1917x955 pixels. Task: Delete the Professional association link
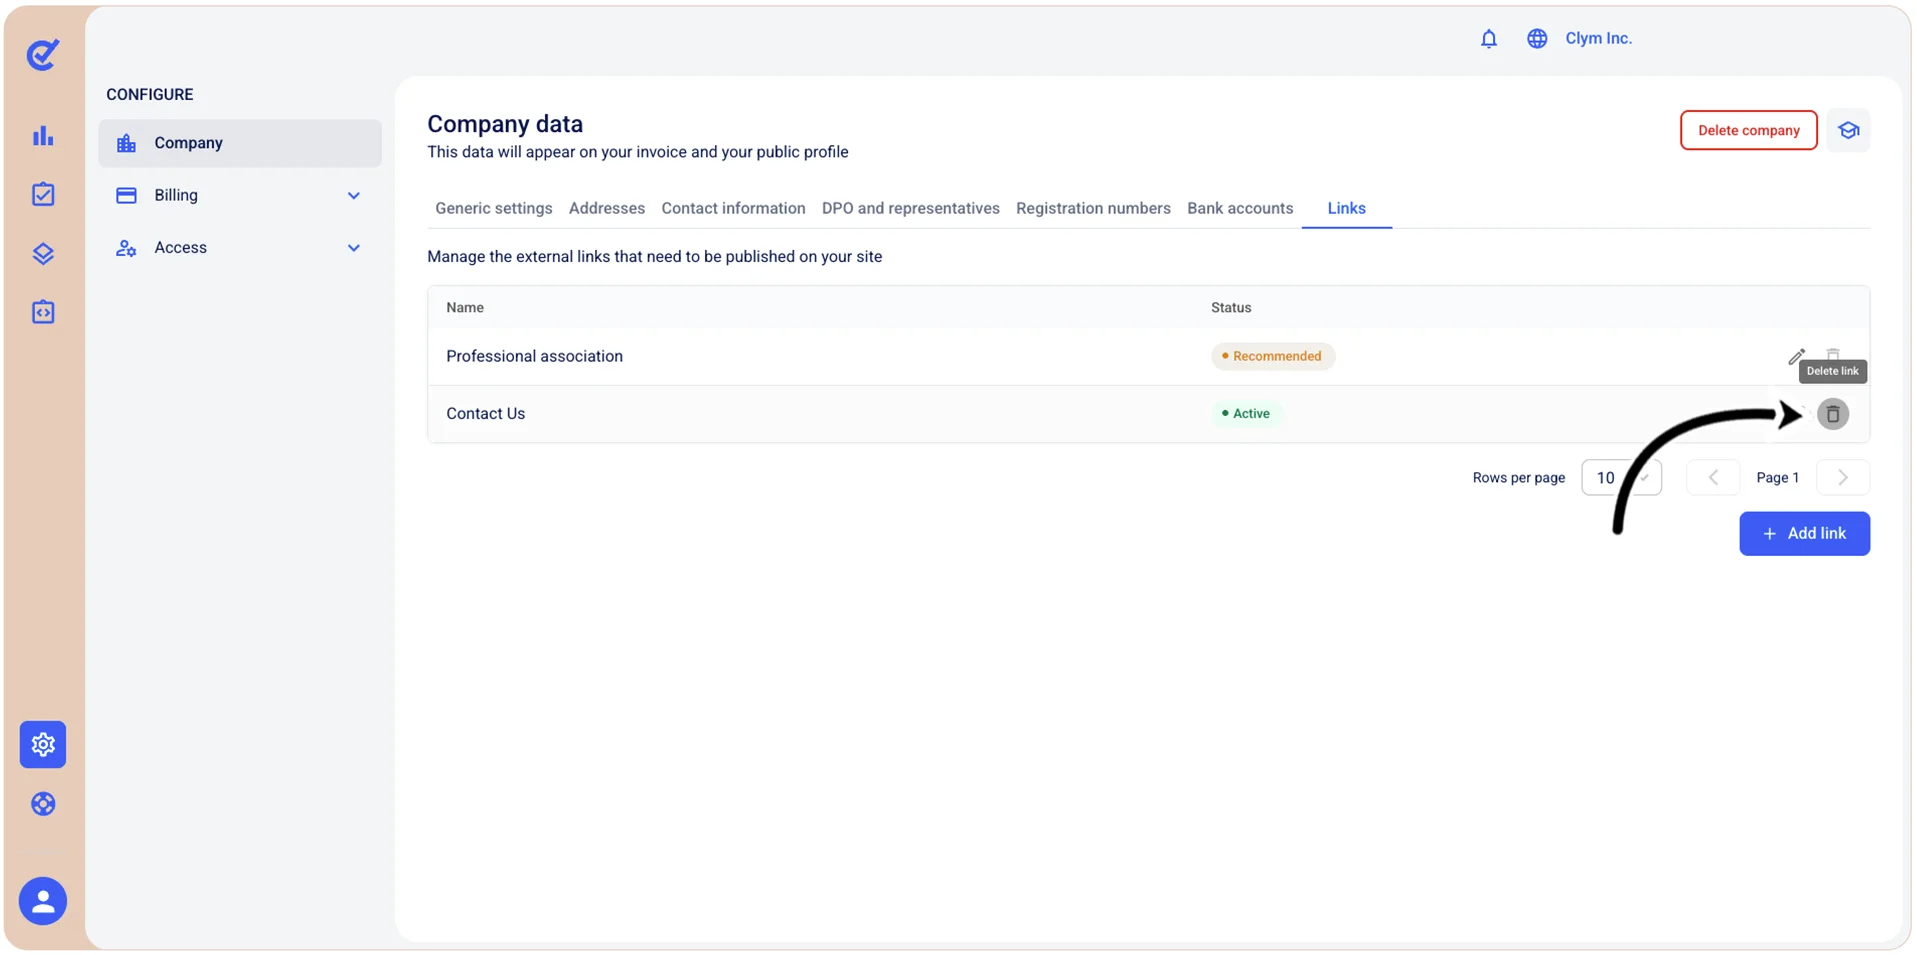[x=1832, y=354]
